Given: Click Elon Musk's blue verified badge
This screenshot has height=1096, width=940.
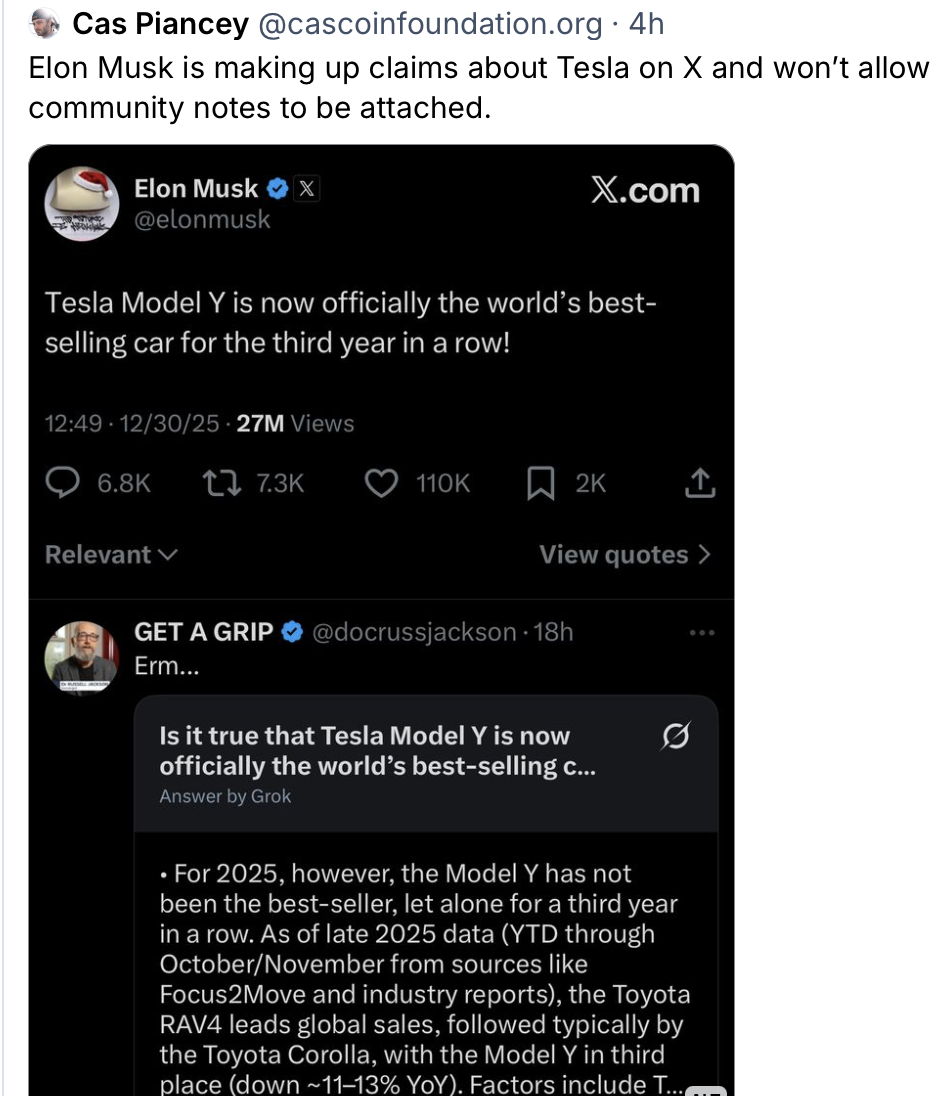Looking at the screenshot, I should [x=280, y=188].
